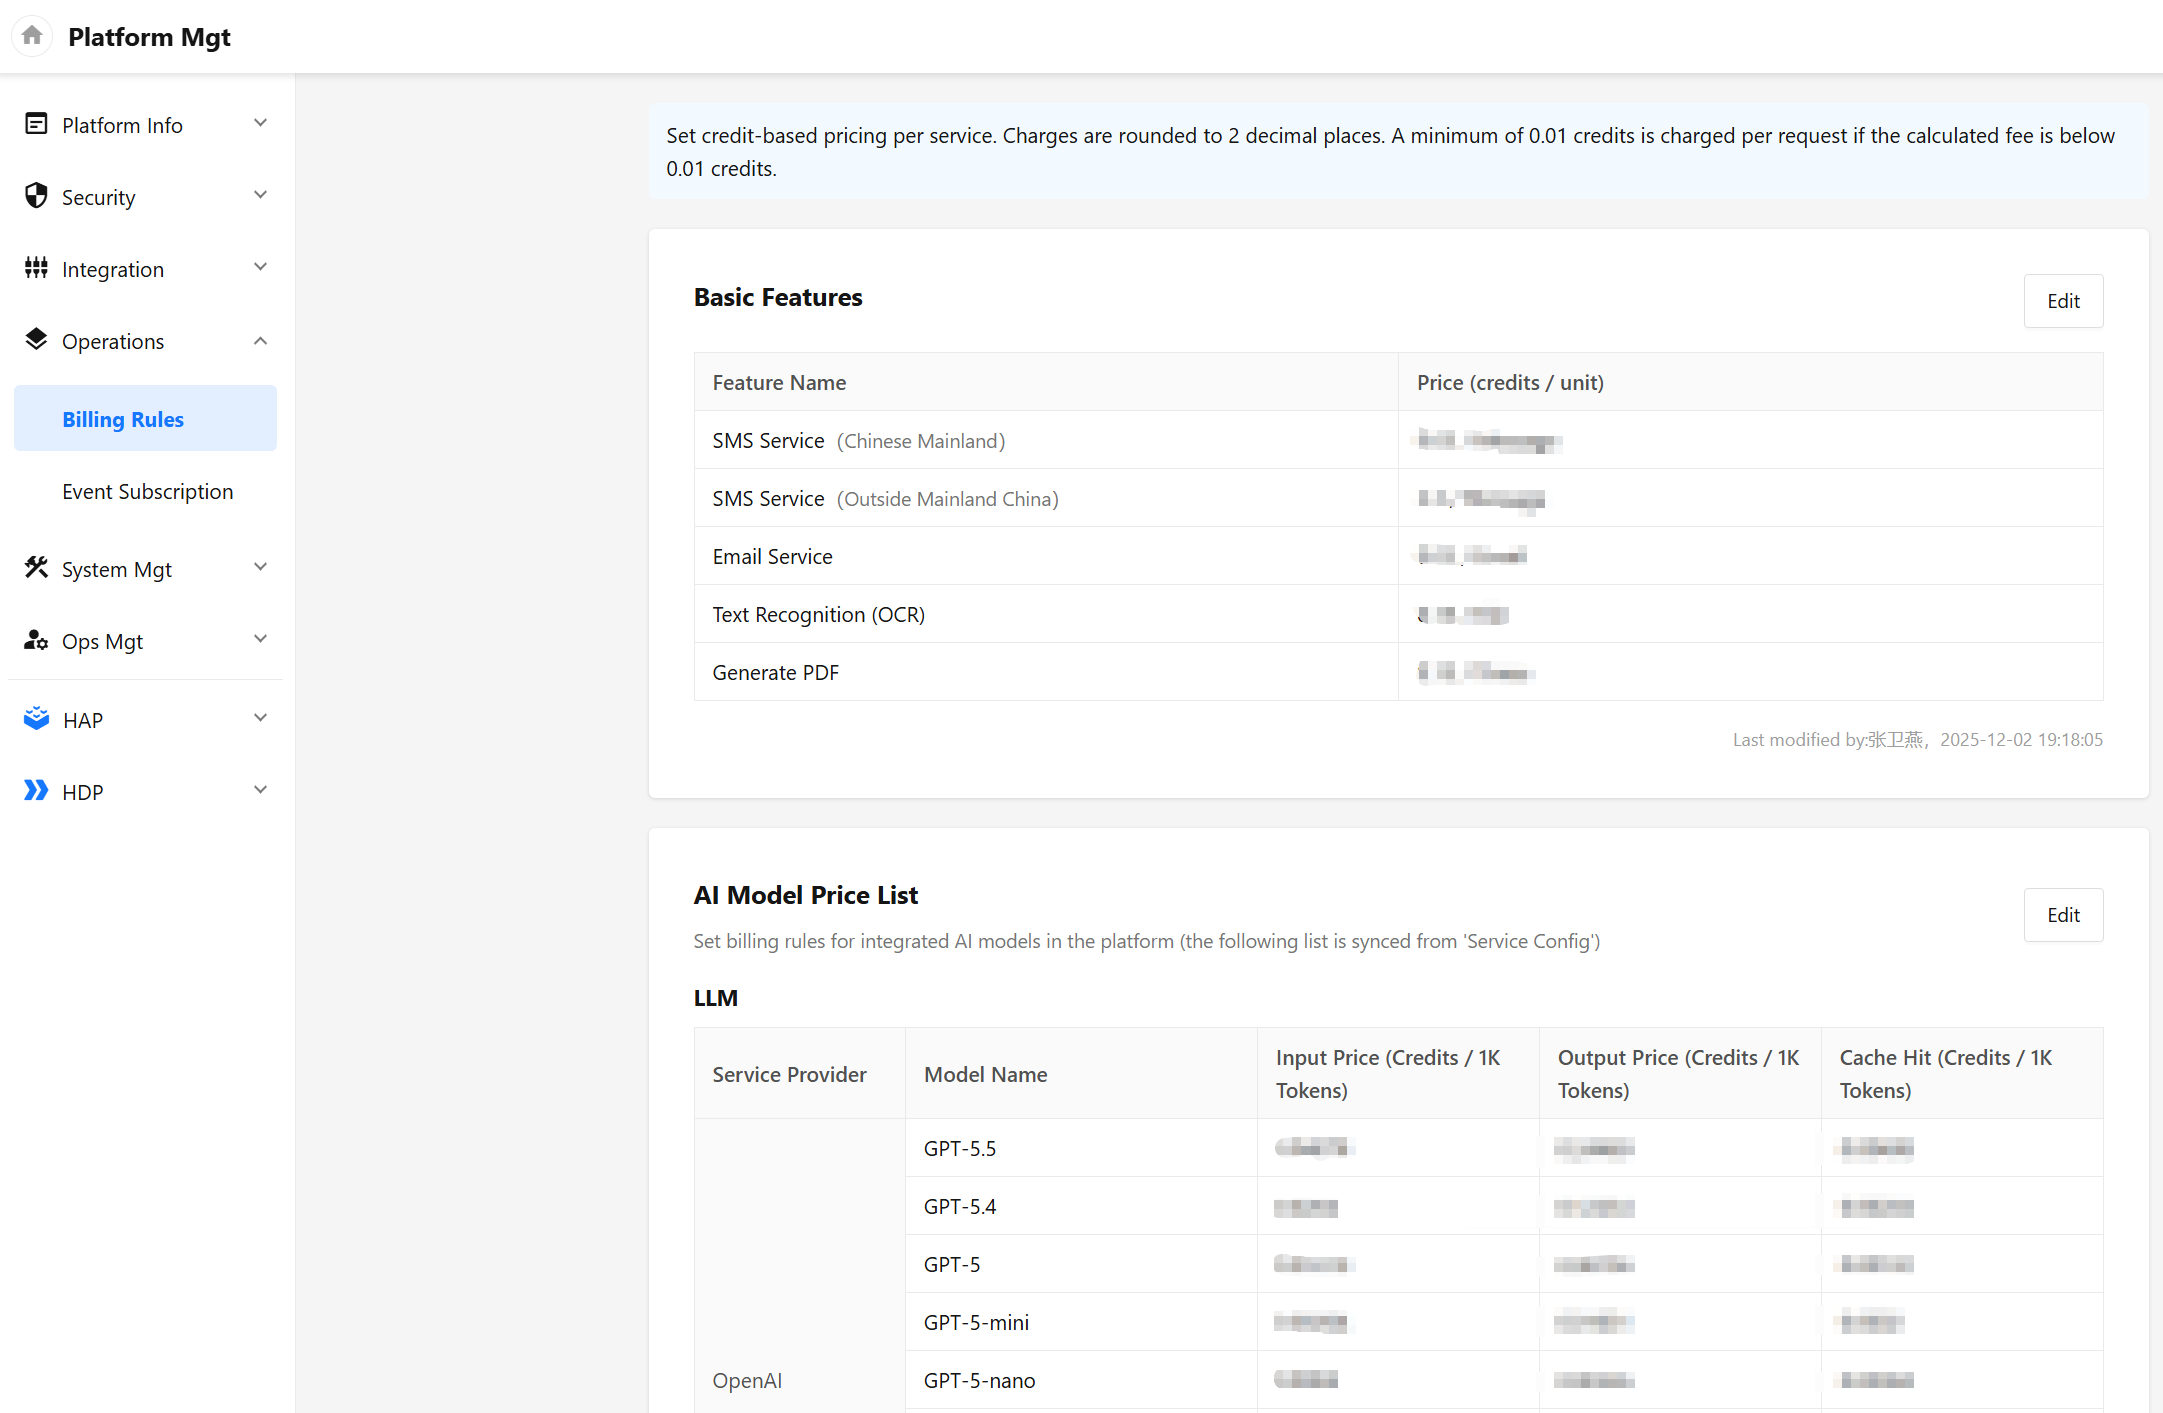Screen dimensions: 2163x1413
Task: Expand the Ops Mgt chevron
Action: coord(261,639)
